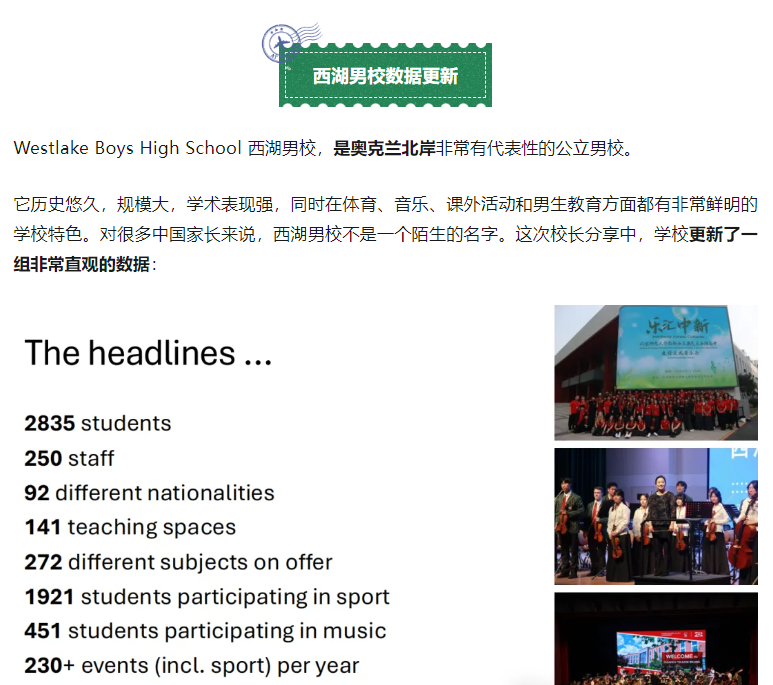The width and height of the screenshot is (773, 685).
Task: Click the bold 组非常直观的数据 phrase
Action: point(81,264)
